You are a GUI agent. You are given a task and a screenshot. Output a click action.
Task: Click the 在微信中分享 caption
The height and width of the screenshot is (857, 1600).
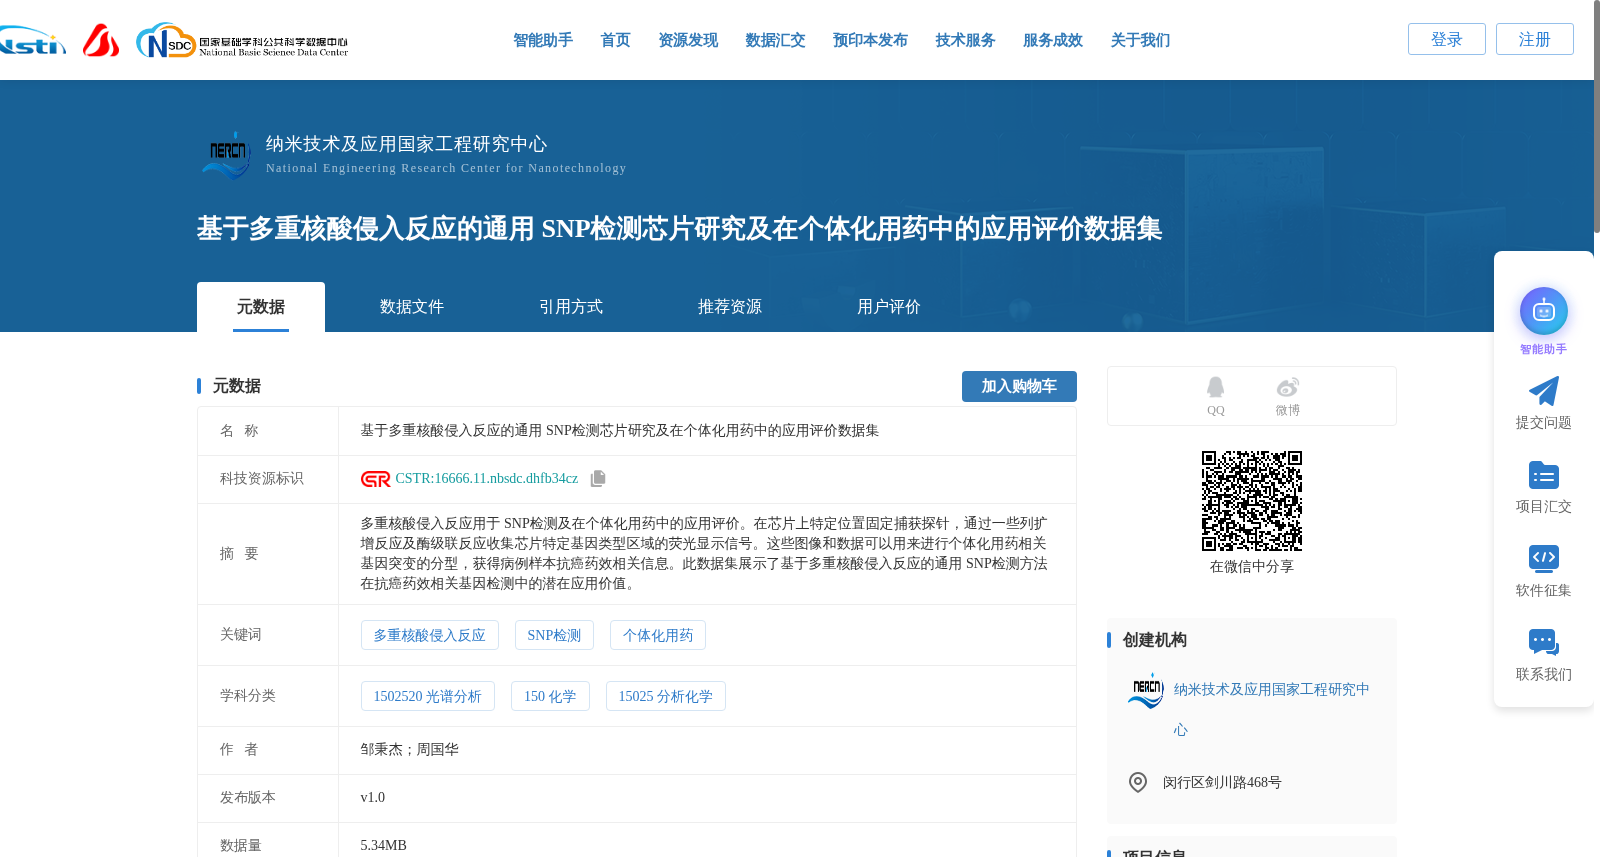click(1252, 567)
